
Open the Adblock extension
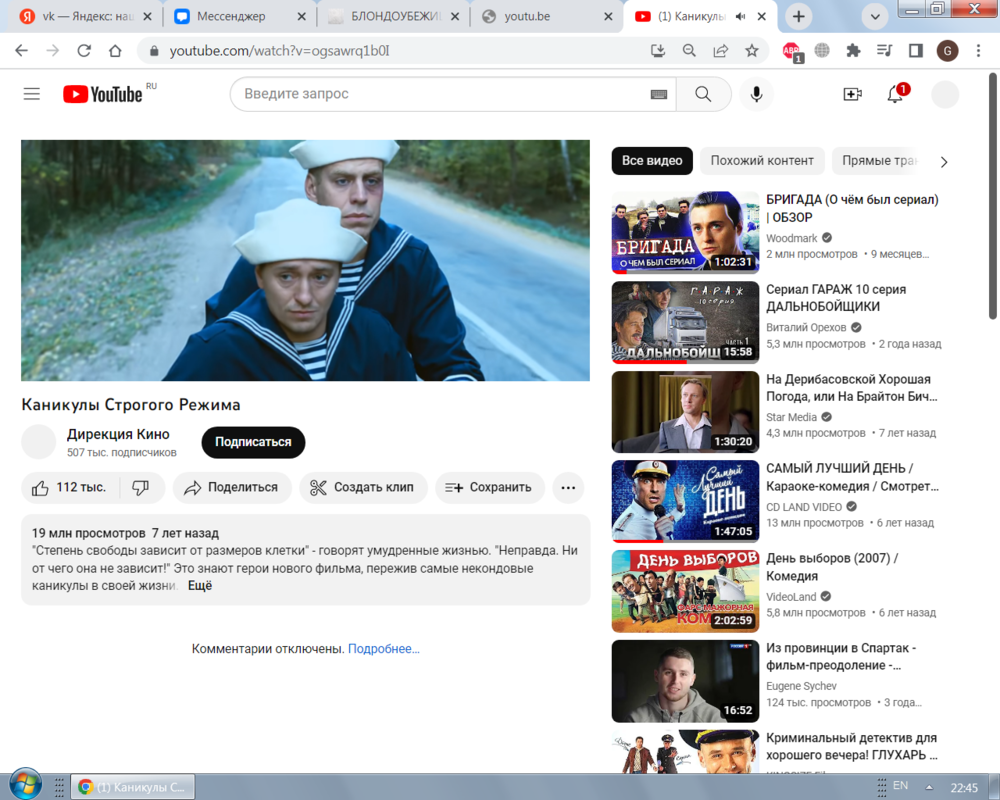791,52
